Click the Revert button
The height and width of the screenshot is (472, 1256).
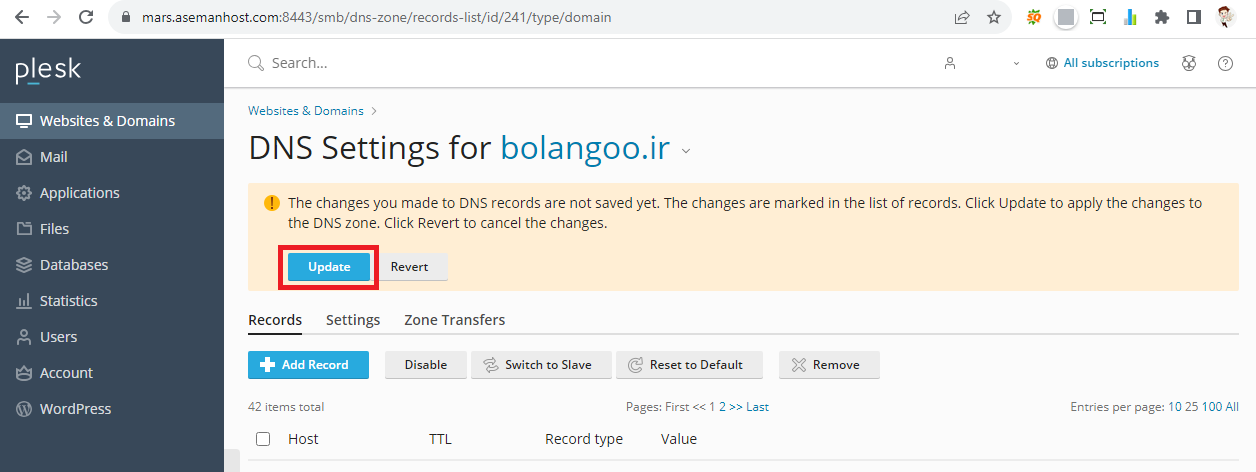point(409,267)
